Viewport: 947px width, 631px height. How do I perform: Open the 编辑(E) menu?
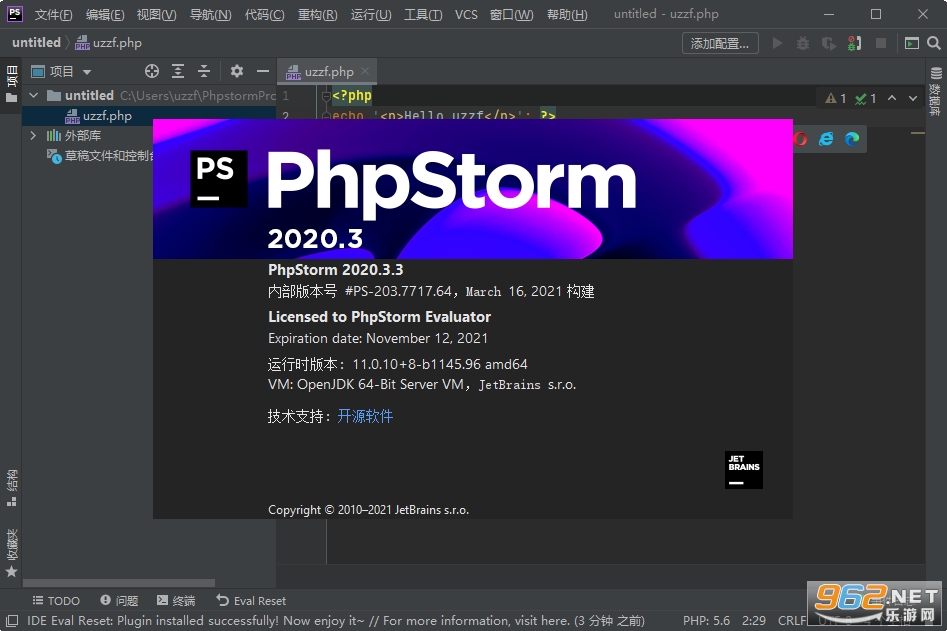[105, 14]
